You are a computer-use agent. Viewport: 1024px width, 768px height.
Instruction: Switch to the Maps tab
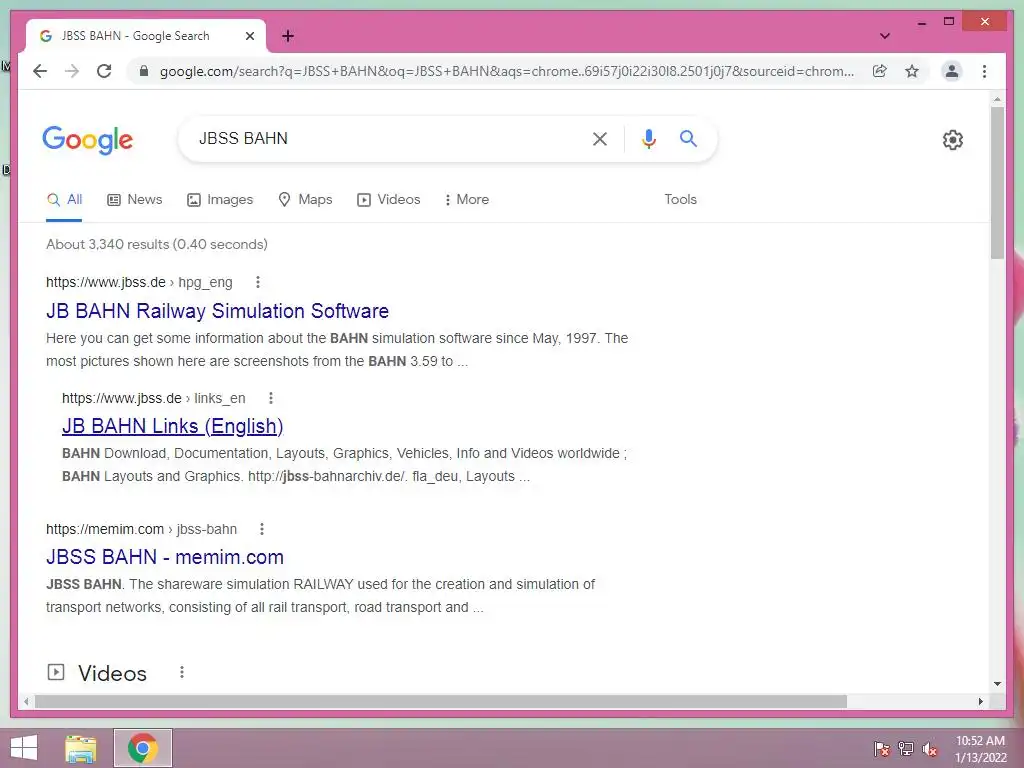(305, 200)
